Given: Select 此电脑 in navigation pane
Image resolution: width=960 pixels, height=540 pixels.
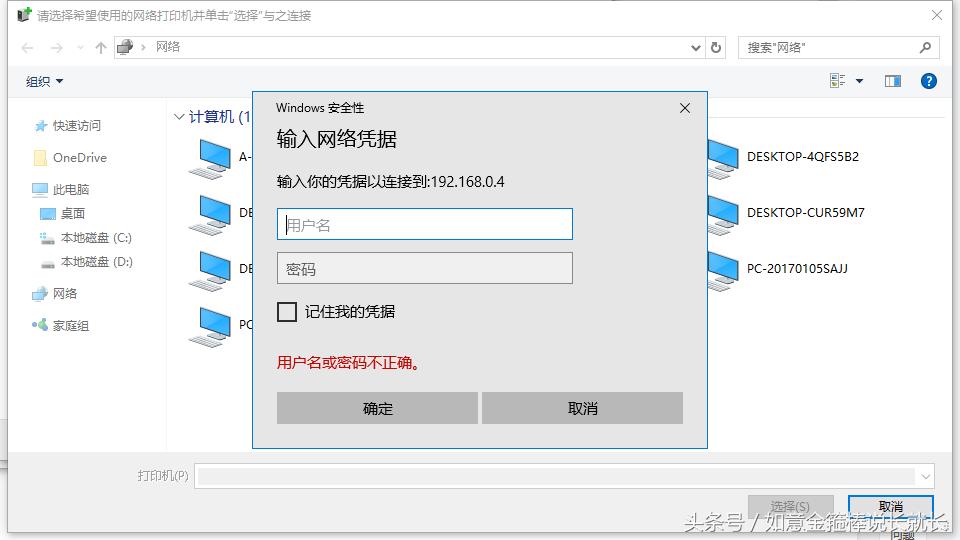Looking at the screenshot, I should click(x=61, y=189).
